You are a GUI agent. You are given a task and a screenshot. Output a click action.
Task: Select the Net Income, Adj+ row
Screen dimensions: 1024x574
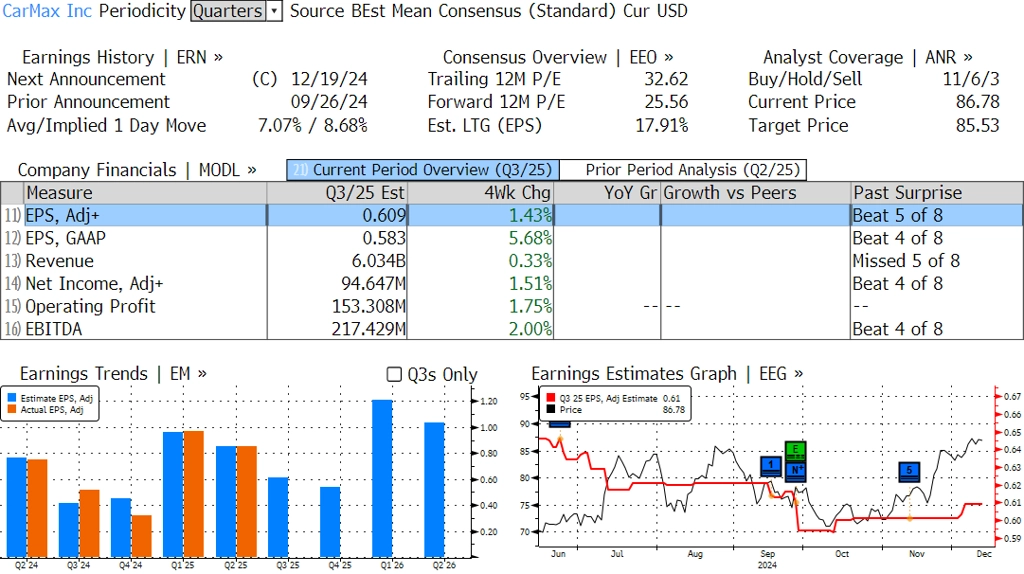pos(512,284)
